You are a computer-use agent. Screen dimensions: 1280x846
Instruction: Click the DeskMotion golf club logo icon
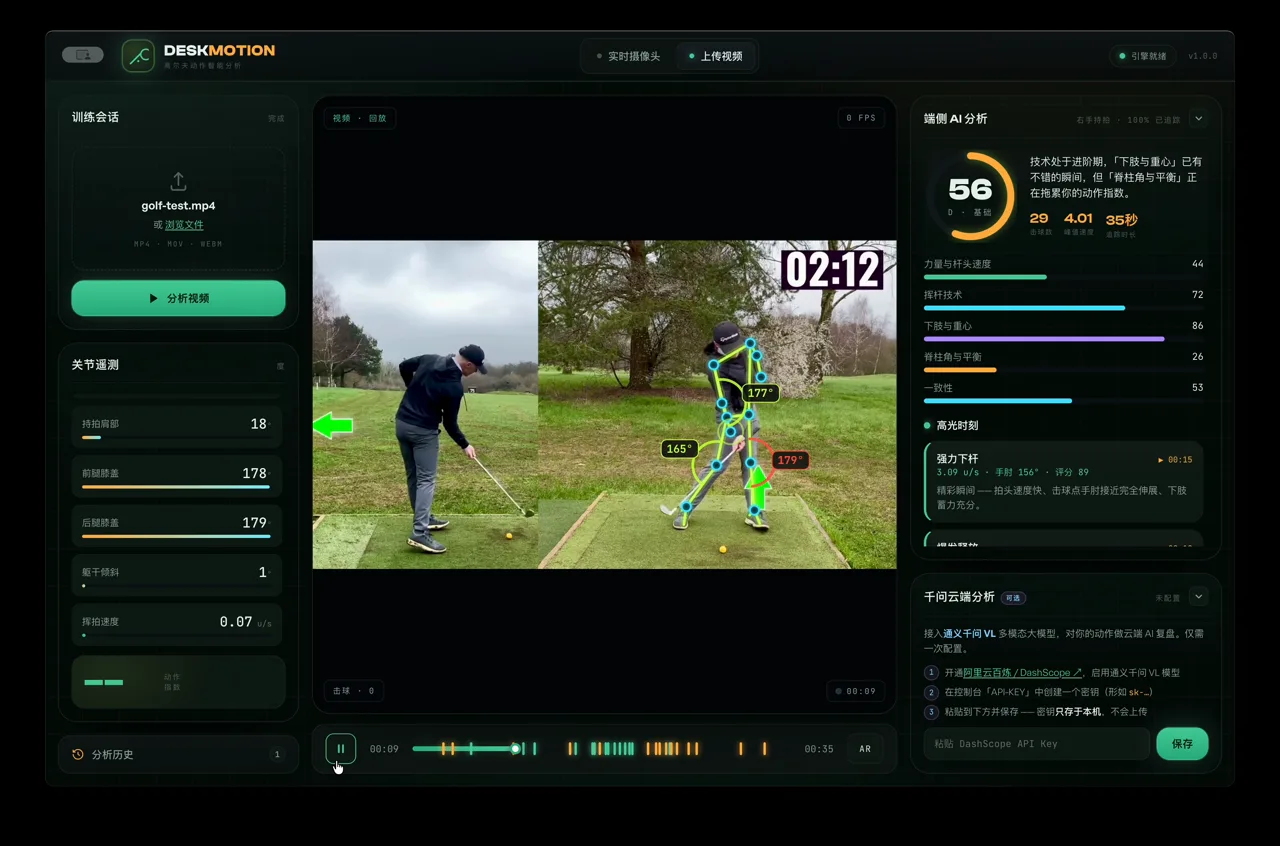[138, 56]
